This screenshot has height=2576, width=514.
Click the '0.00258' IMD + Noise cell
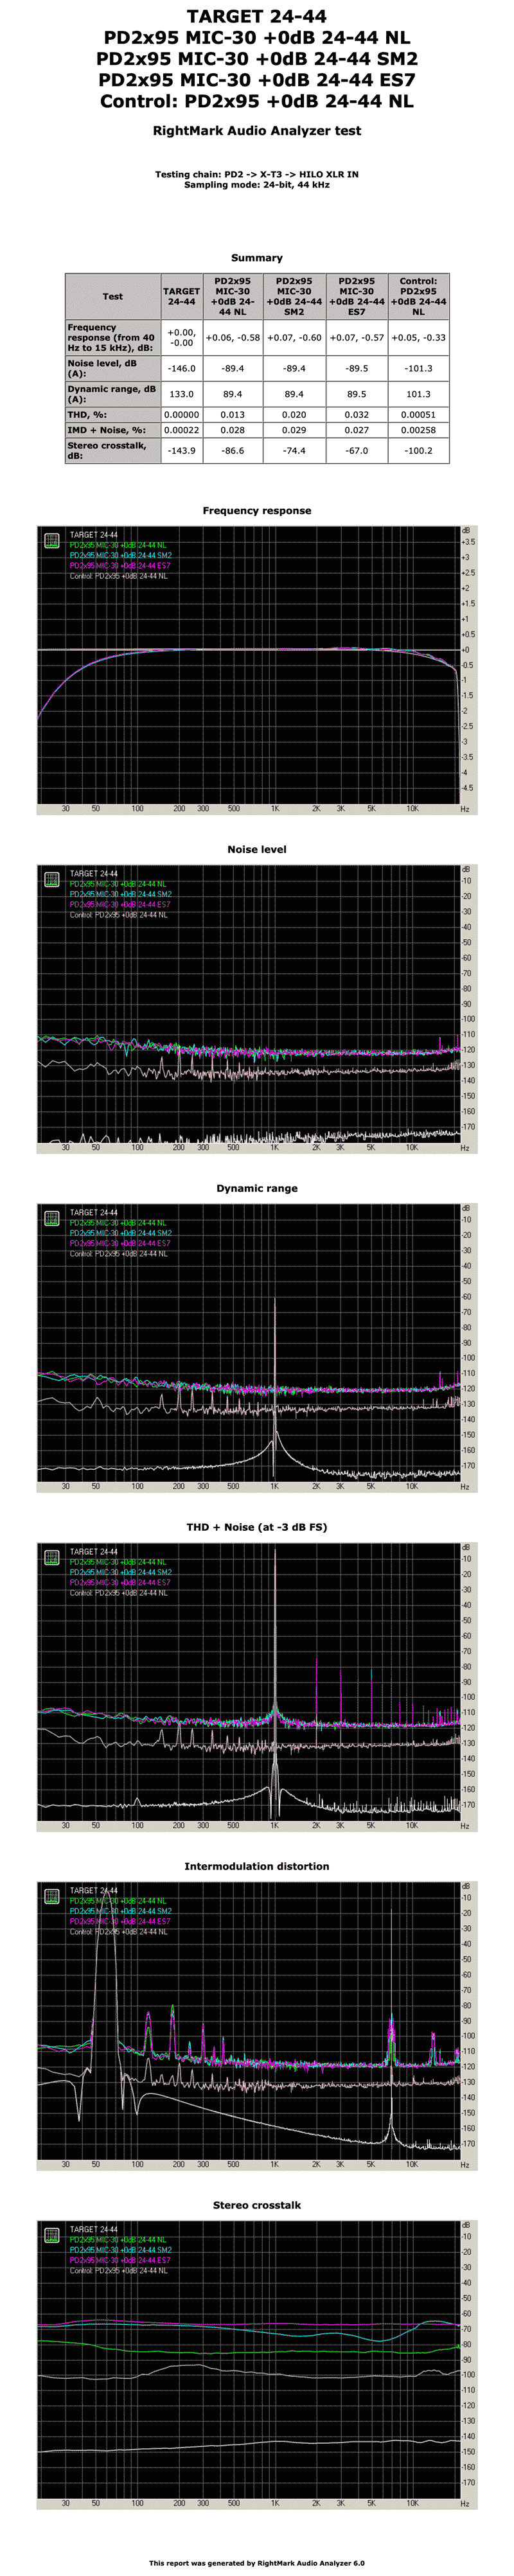coord(418,430)
